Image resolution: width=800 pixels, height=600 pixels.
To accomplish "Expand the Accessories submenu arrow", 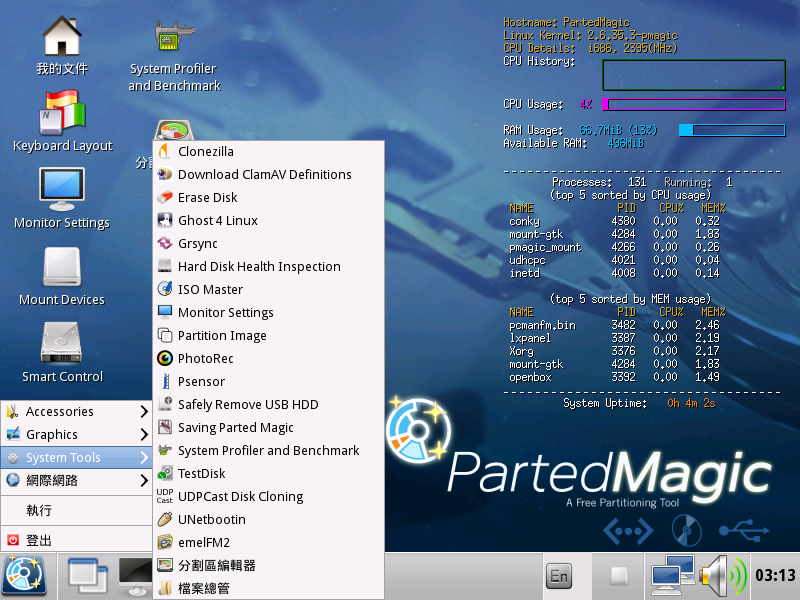I will [x=144, y=411].
